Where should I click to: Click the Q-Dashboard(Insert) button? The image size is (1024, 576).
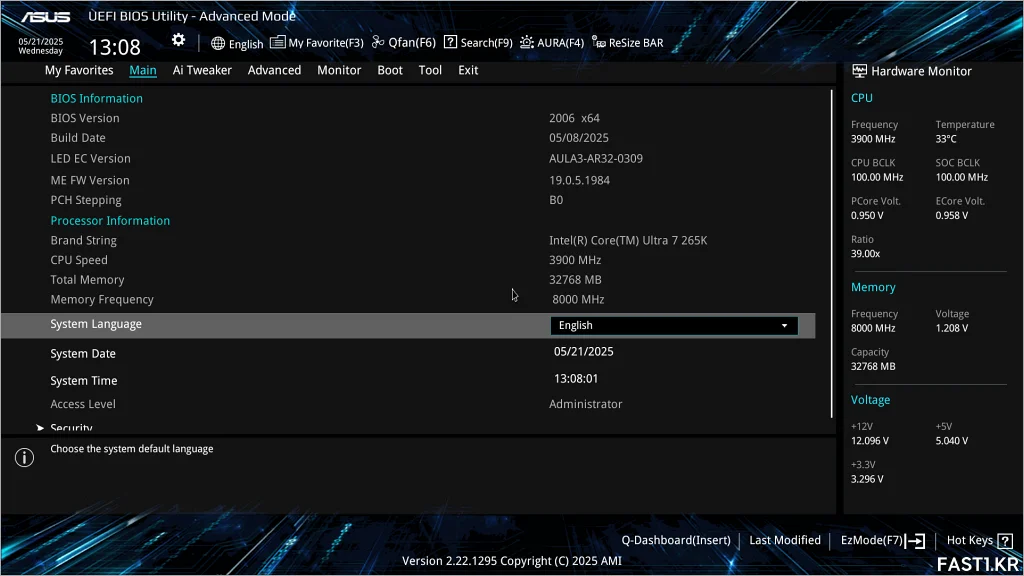pyautogui.click(x=676, y=540)
